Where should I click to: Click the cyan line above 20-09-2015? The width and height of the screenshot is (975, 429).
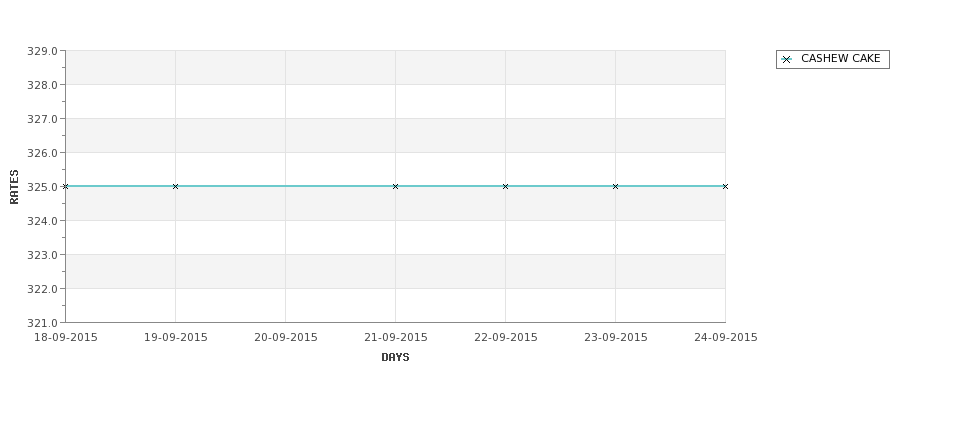(x=285, y=186)
